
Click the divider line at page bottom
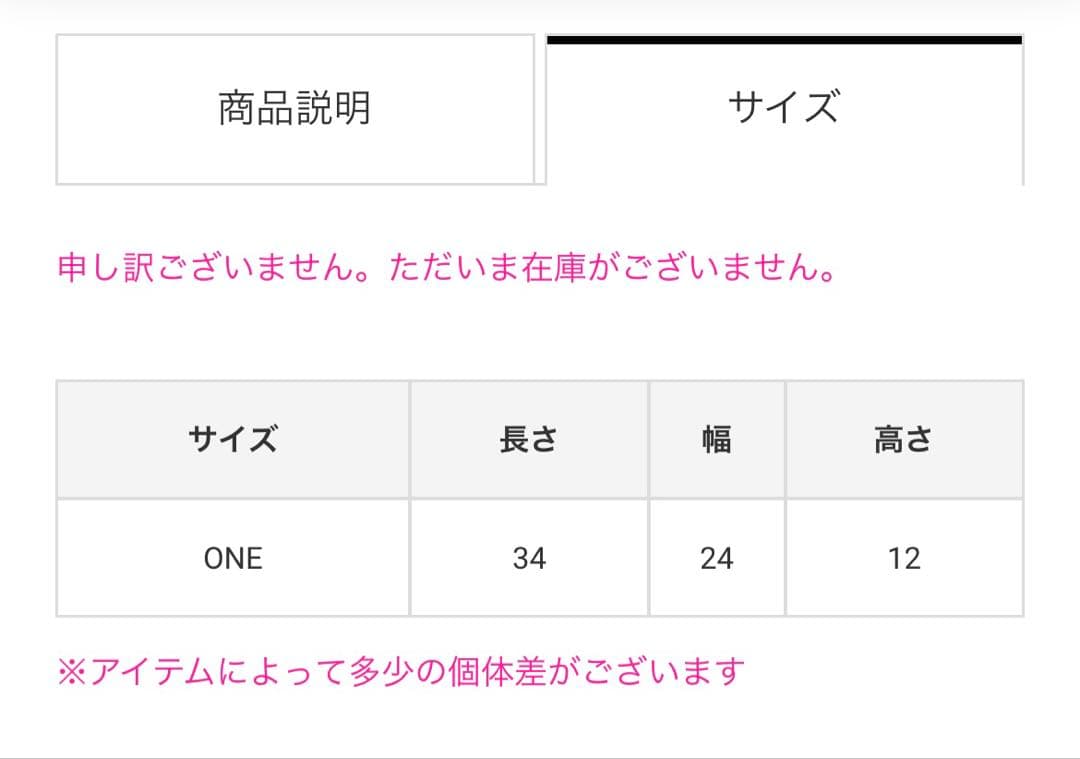point(540,757)
